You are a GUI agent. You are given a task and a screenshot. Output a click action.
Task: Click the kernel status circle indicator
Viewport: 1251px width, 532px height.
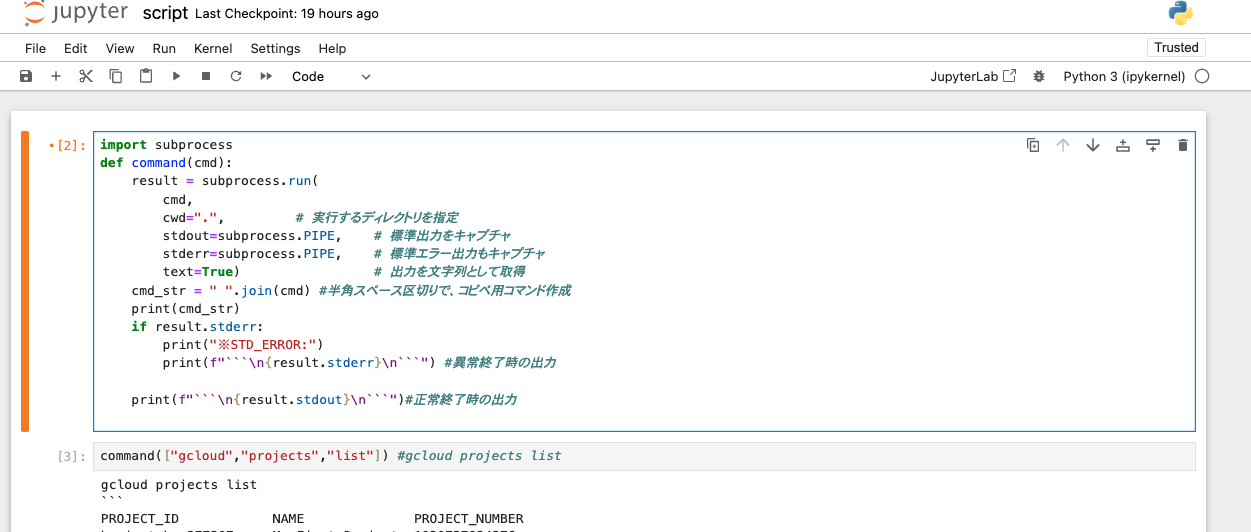pyautogui.click(x=1202, y=76)
